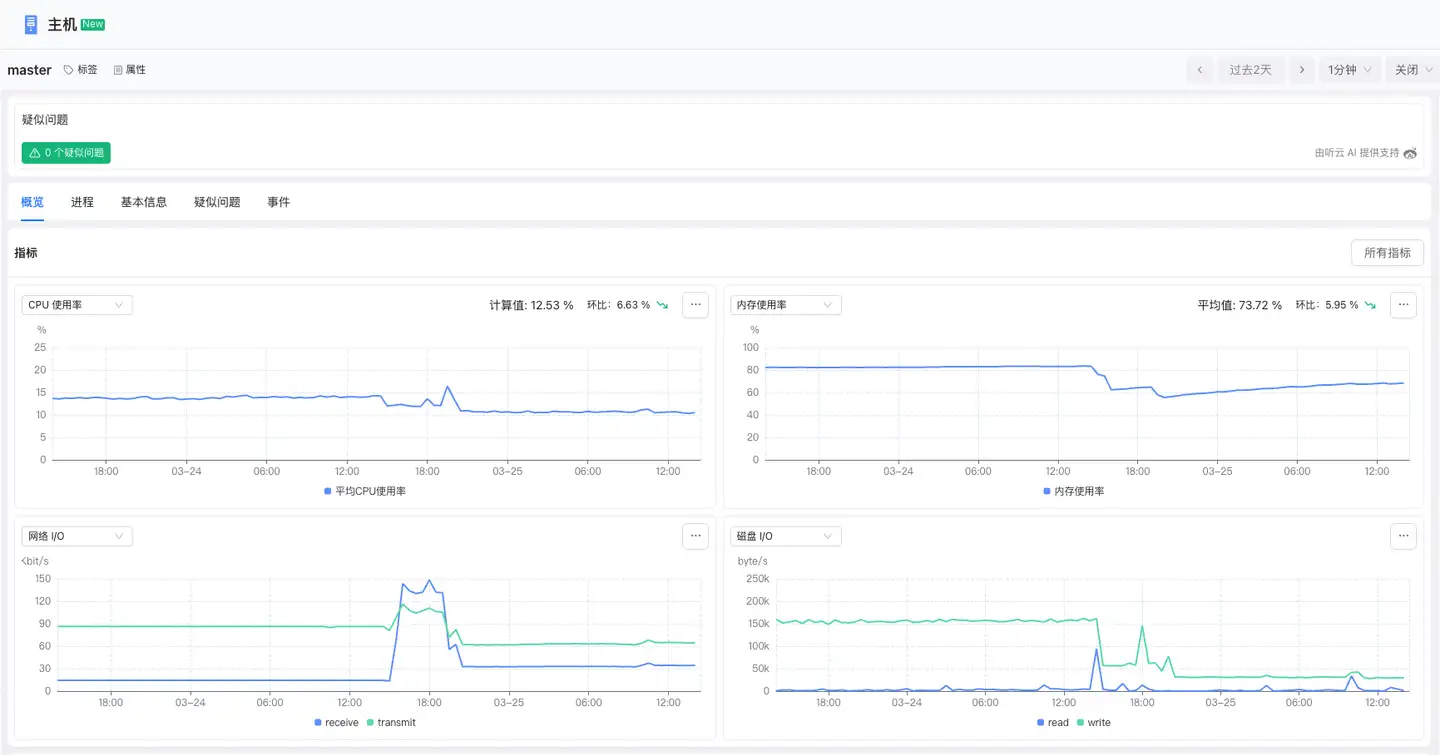1440x755 pixels.
Task: Expand the 1分钟 interval dropdown
Action: point(1349,70)
